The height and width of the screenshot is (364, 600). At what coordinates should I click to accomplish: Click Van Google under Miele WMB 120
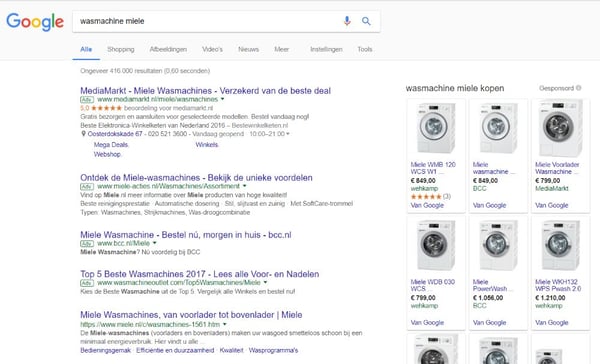pyautogui.click(x=427, y=206)
